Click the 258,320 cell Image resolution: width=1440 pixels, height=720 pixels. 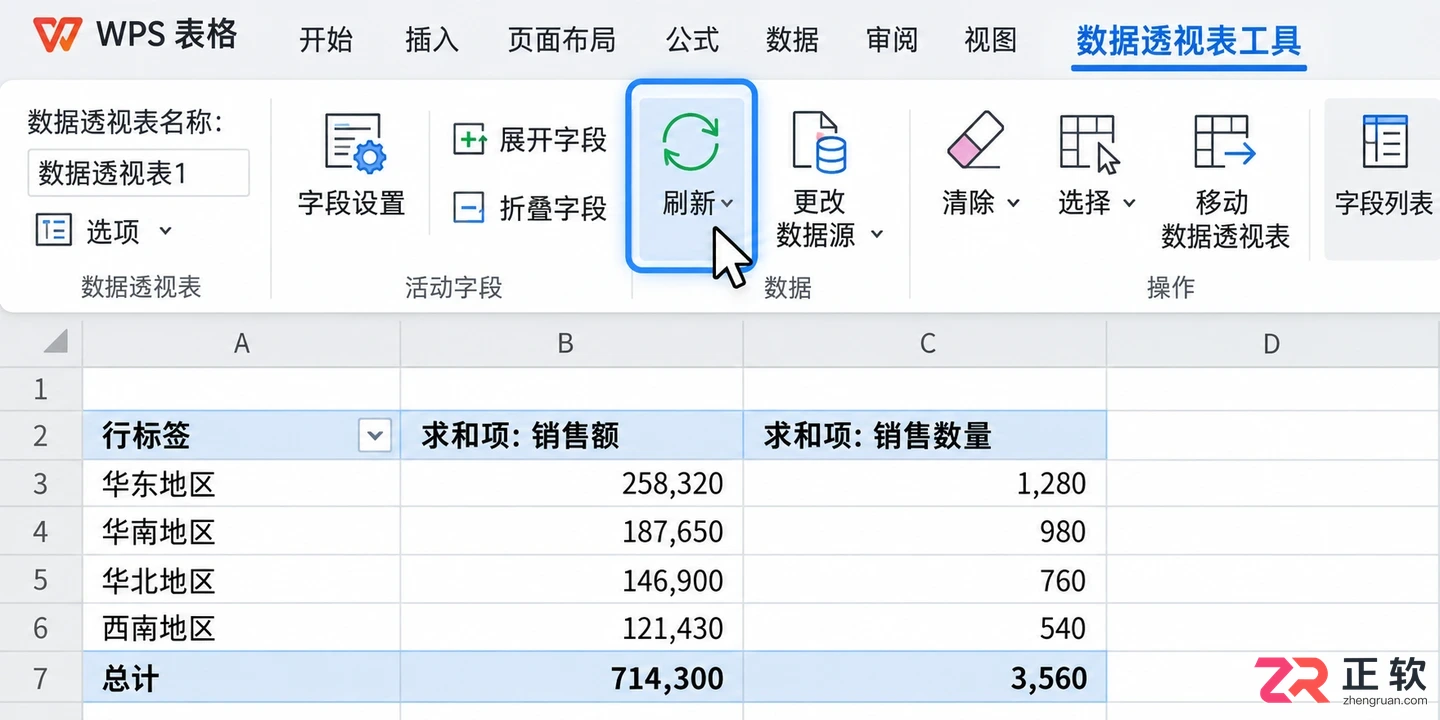[x=571, y=484]
